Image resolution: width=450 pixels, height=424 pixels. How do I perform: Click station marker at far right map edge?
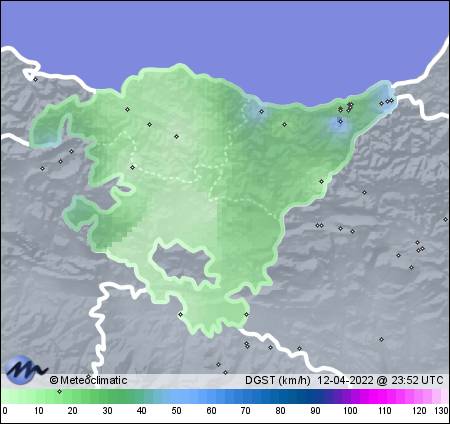[x=445, y=219]
